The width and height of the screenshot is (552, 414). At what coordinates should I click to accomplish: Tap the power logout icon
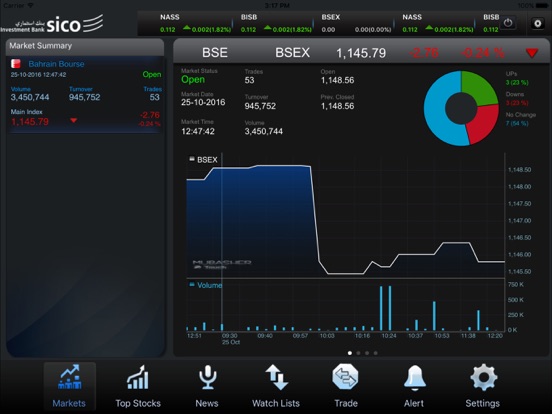(x=508, y=23)
